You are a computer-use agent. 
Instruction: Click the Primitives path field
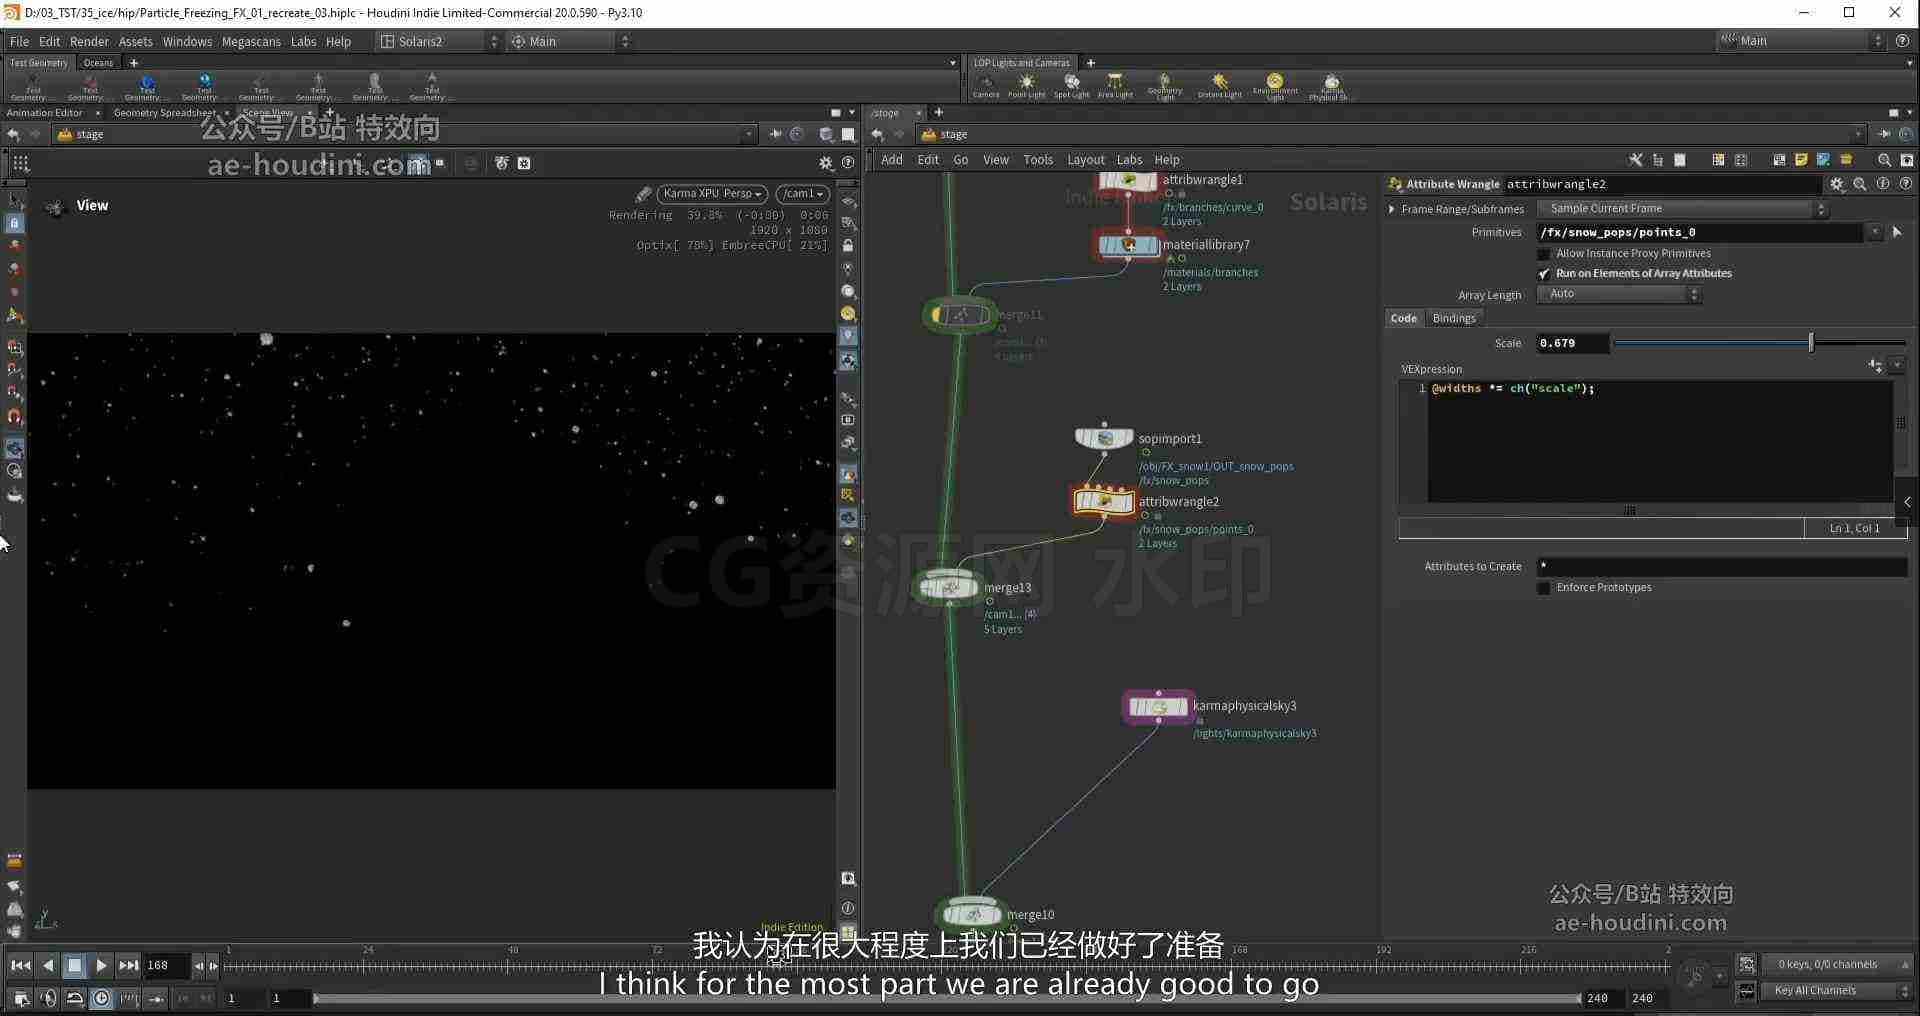pyautogui.click(x=1700, y=232)
